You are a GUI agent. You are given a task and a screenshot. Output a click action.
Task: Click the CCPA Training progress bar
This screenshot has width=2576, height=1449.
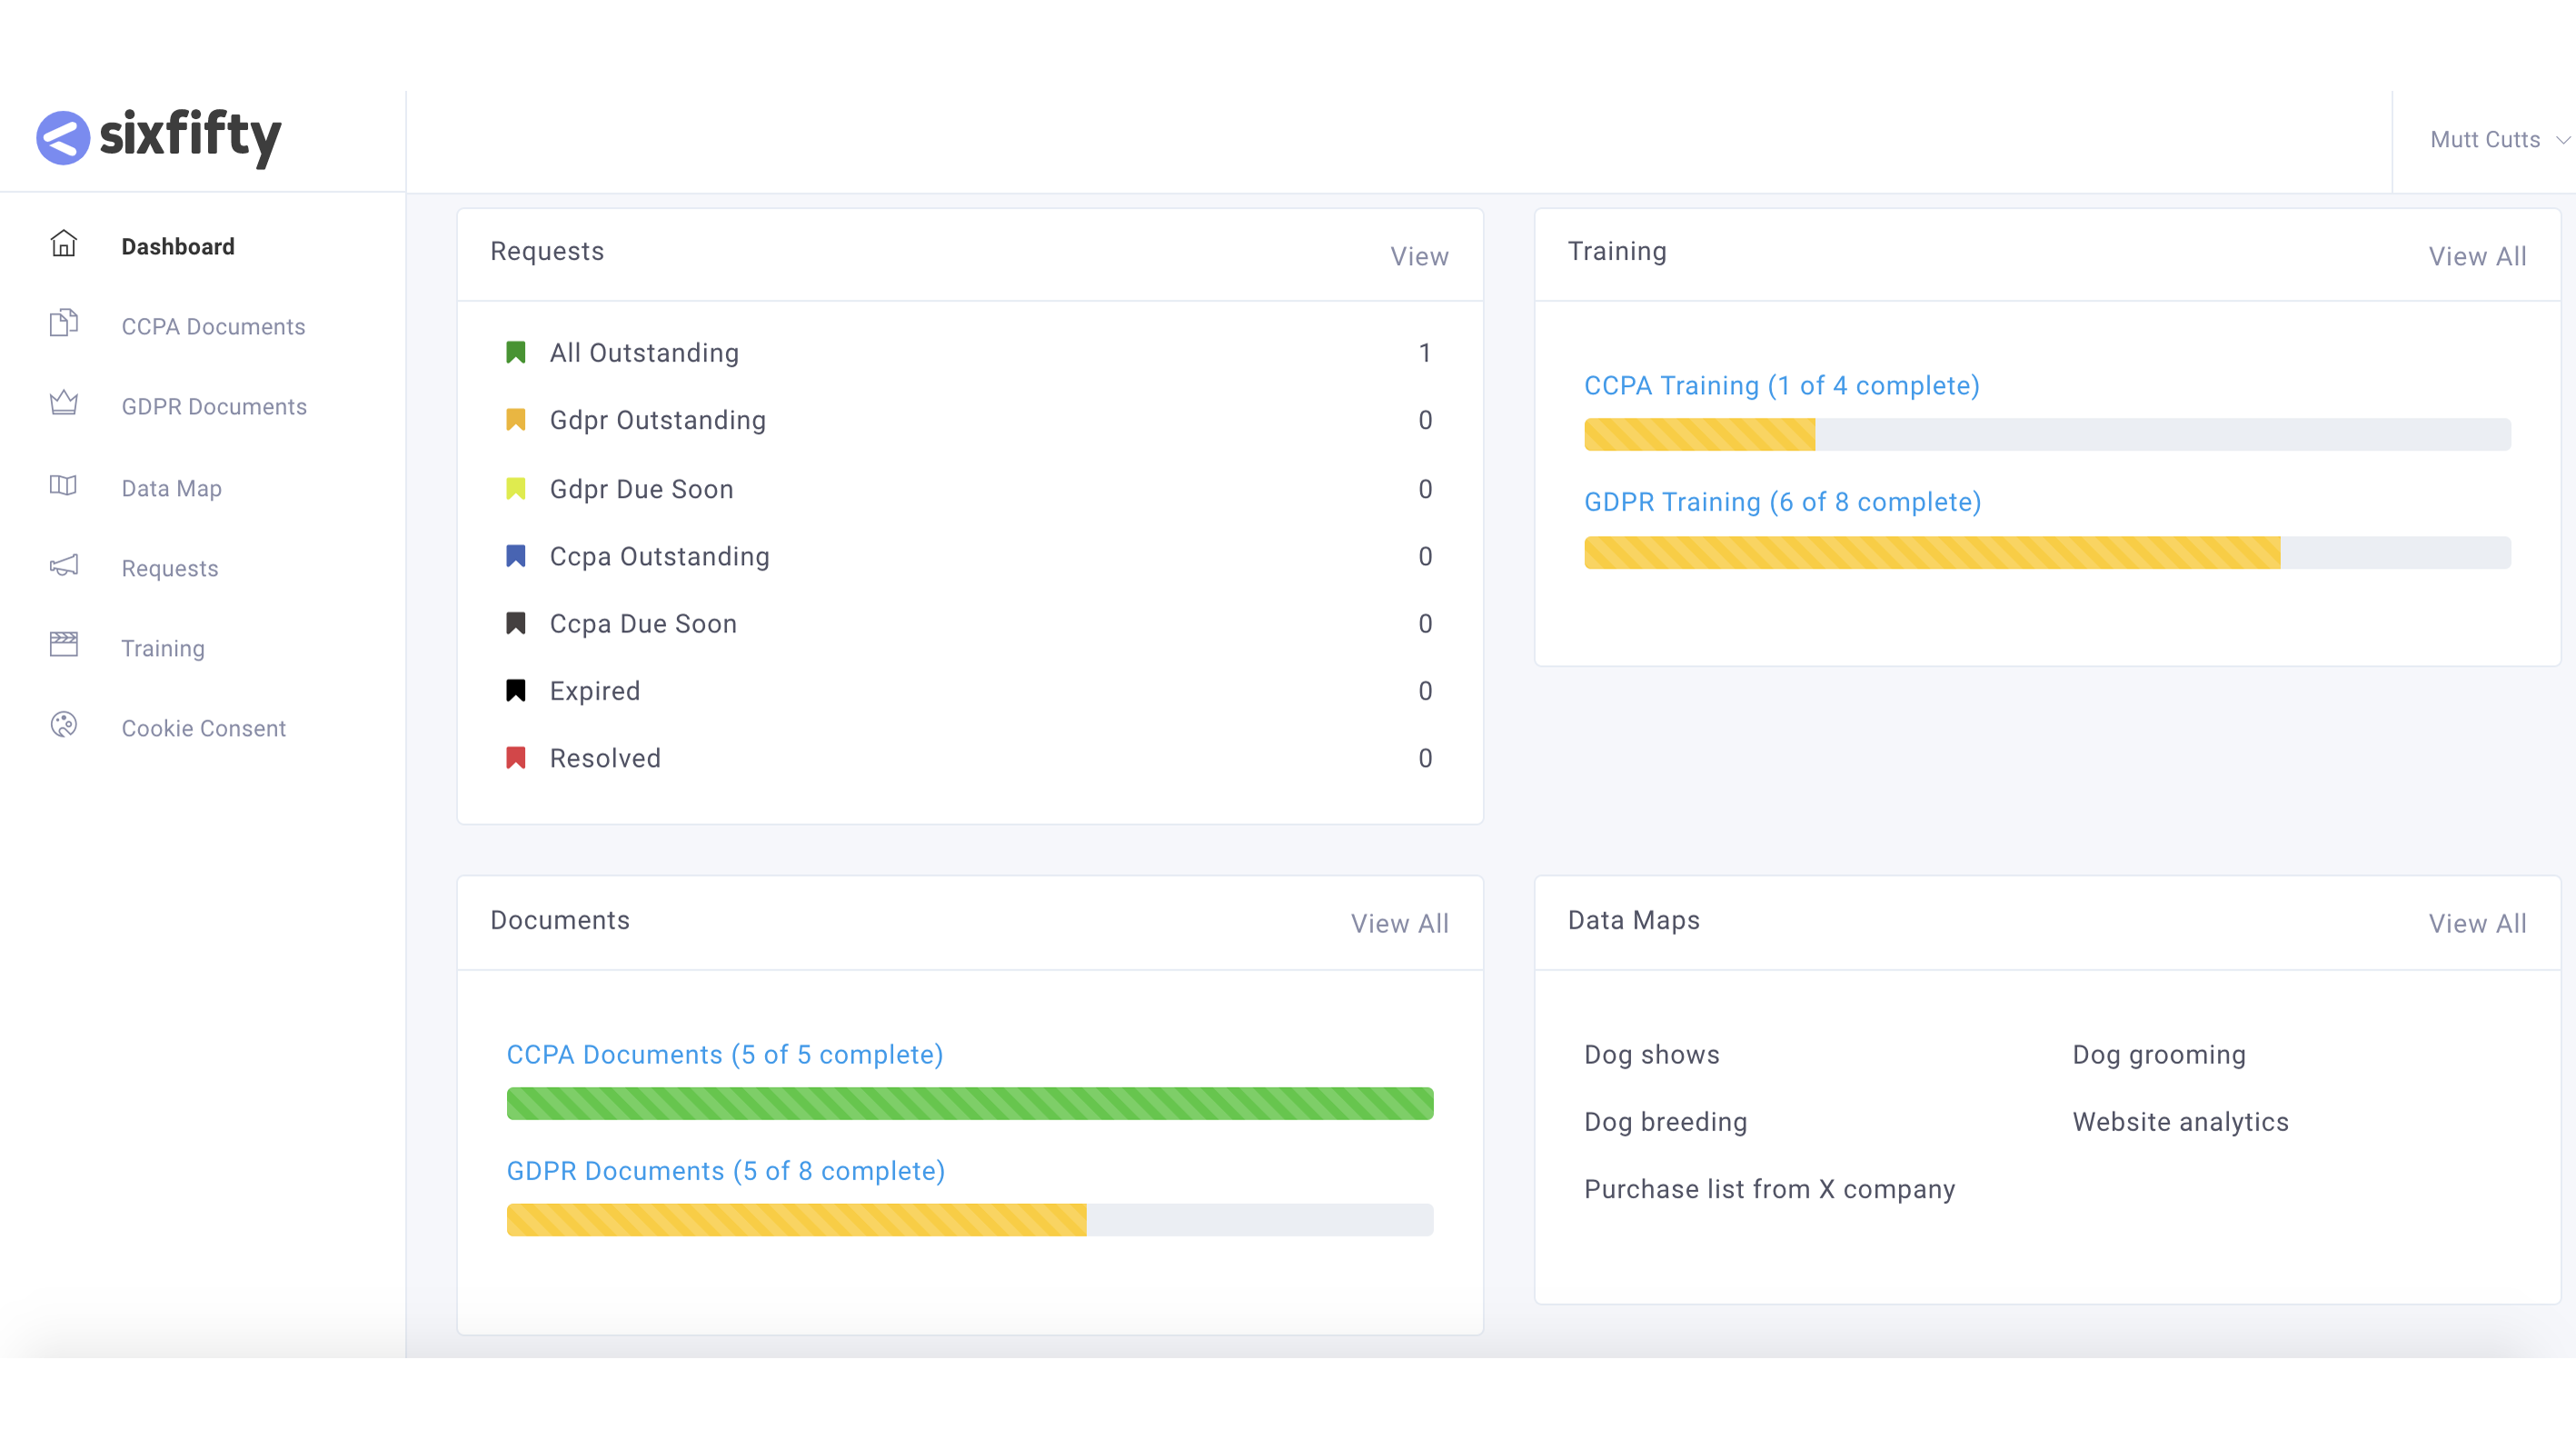pos(2047,435)
